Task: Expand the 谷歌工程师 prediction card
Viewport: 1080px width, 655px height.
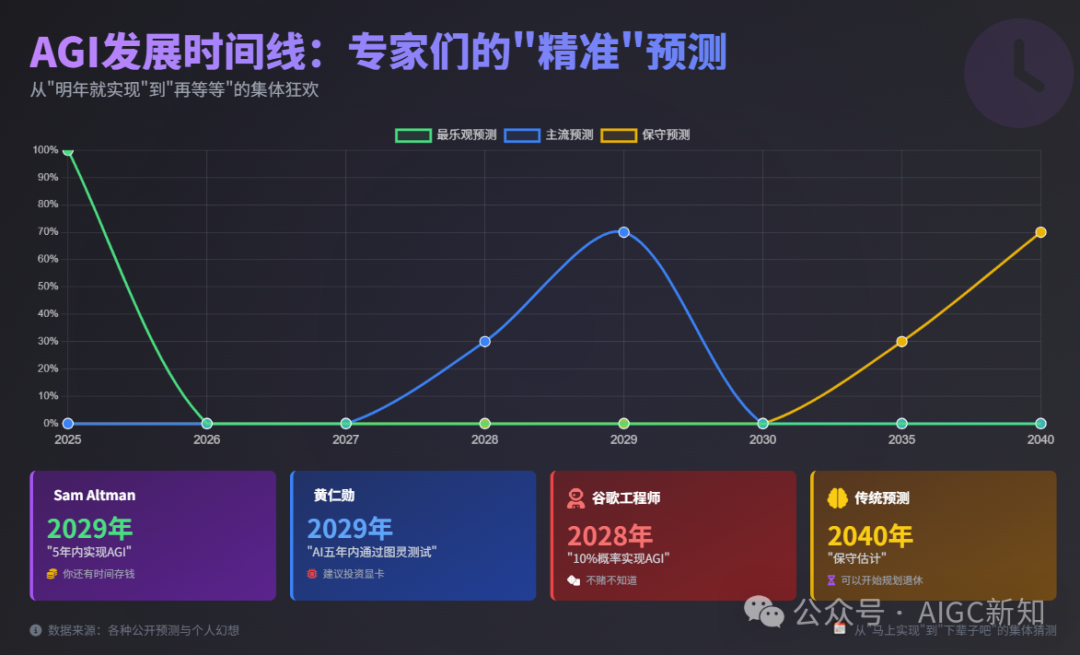Action: tap(673, 535)
